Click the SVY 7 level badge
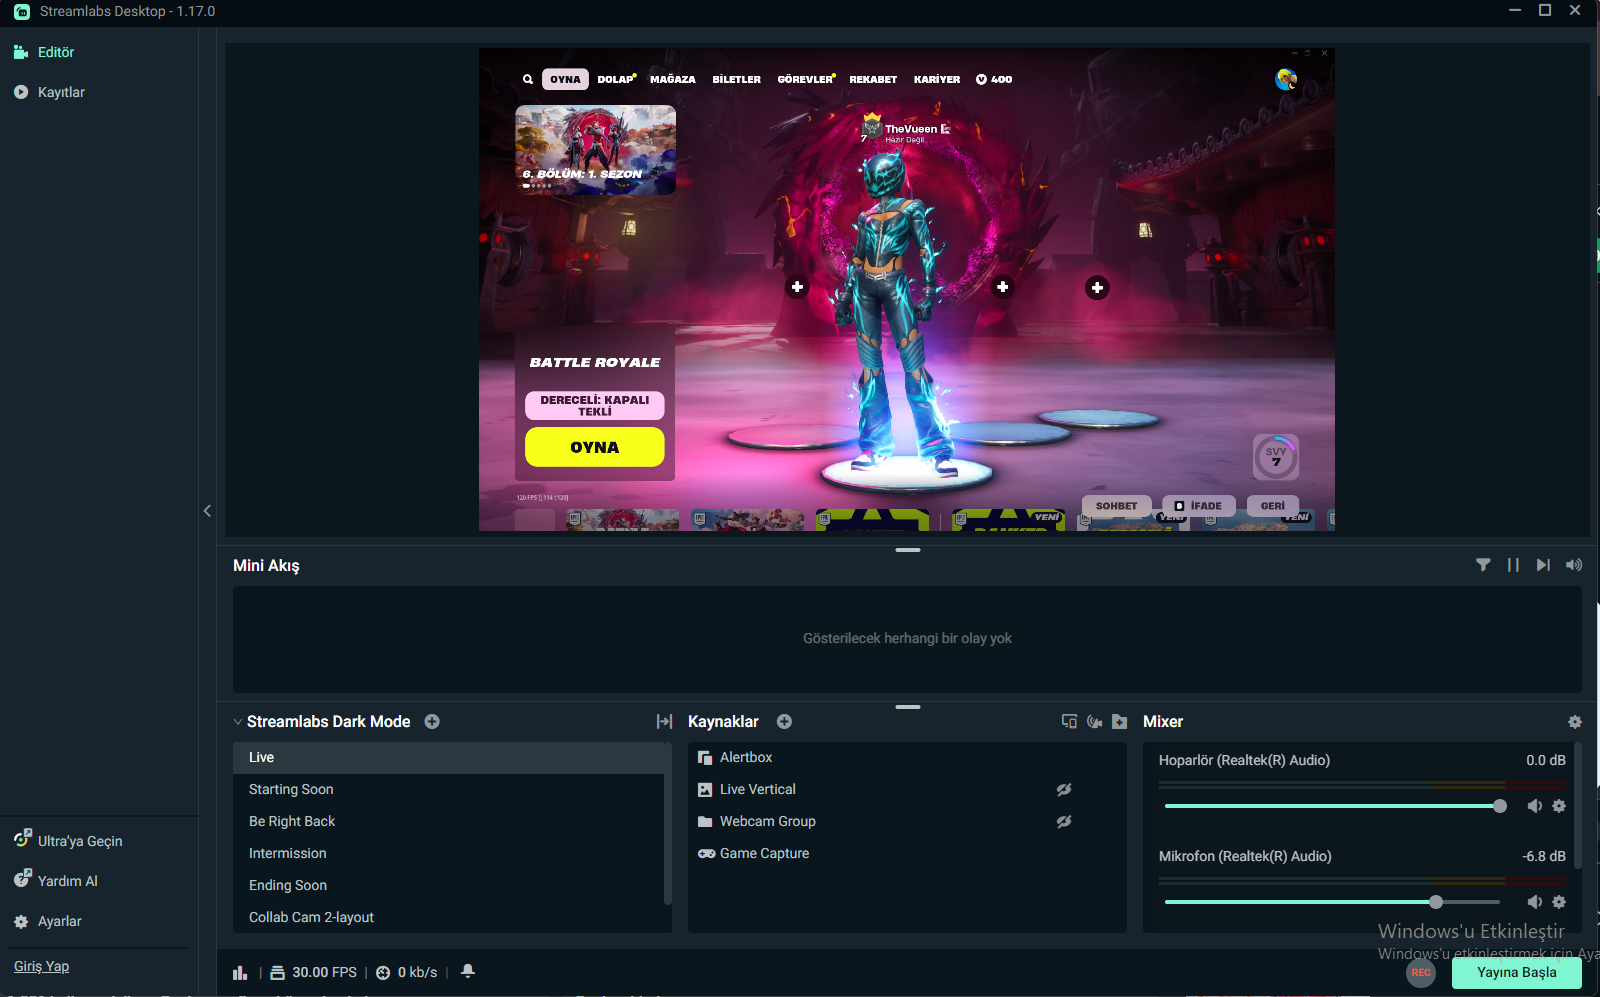This screenshot has width=1600, height=997. click(1276, 457)
